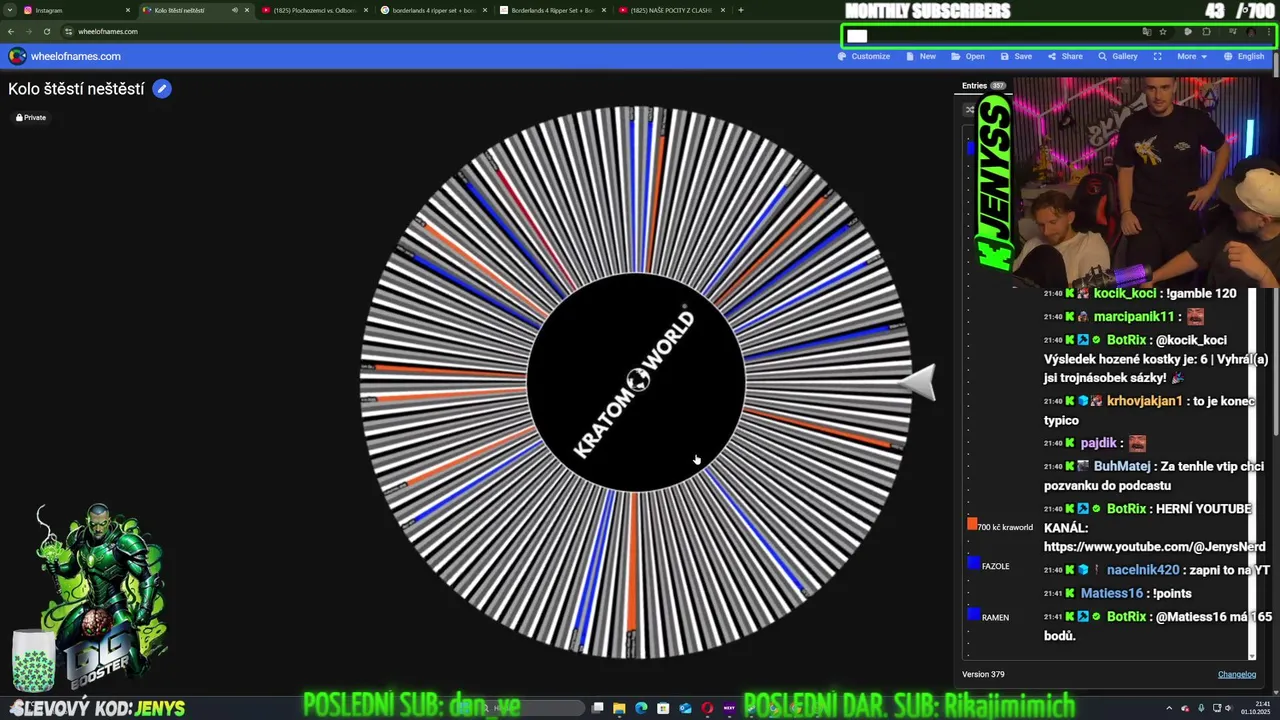The height and width of the screenshot is (720, 1280).
Task: Switch to Borderlands 4 Ripper Set page tab
Action: tap(552, 10)
